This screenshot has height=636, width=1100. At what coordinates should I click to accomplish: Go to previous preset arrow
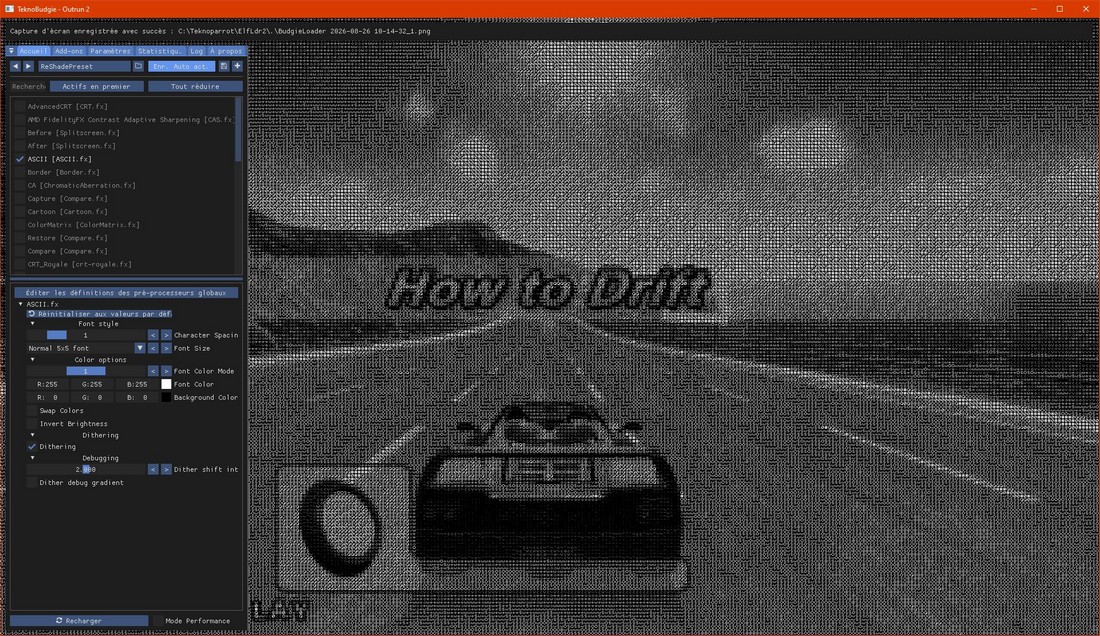click(15, 67)
